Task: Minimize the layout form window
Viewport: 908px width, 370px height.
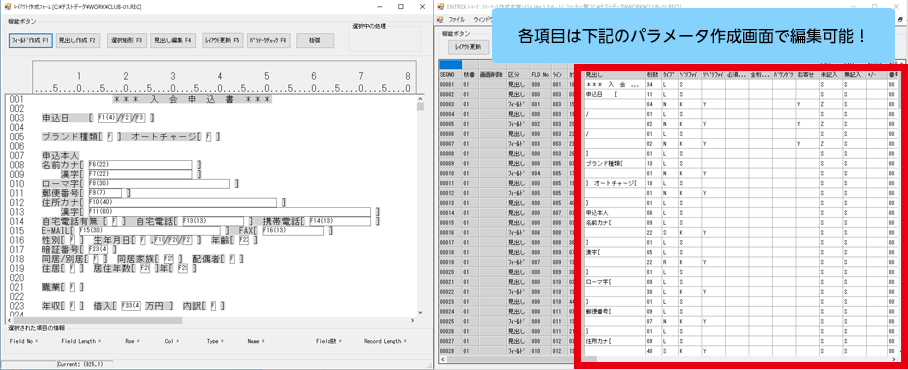Action: tap(379, 6)
